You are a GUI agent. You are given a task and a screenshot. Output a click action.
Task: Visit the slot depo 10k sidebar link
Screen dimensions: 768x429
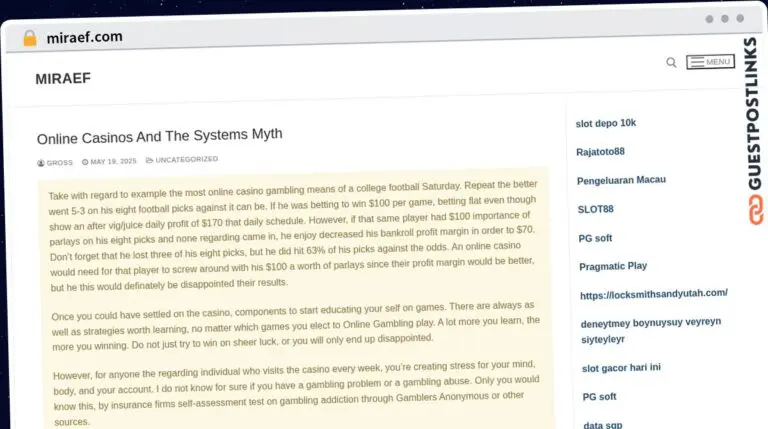[606, 123]
